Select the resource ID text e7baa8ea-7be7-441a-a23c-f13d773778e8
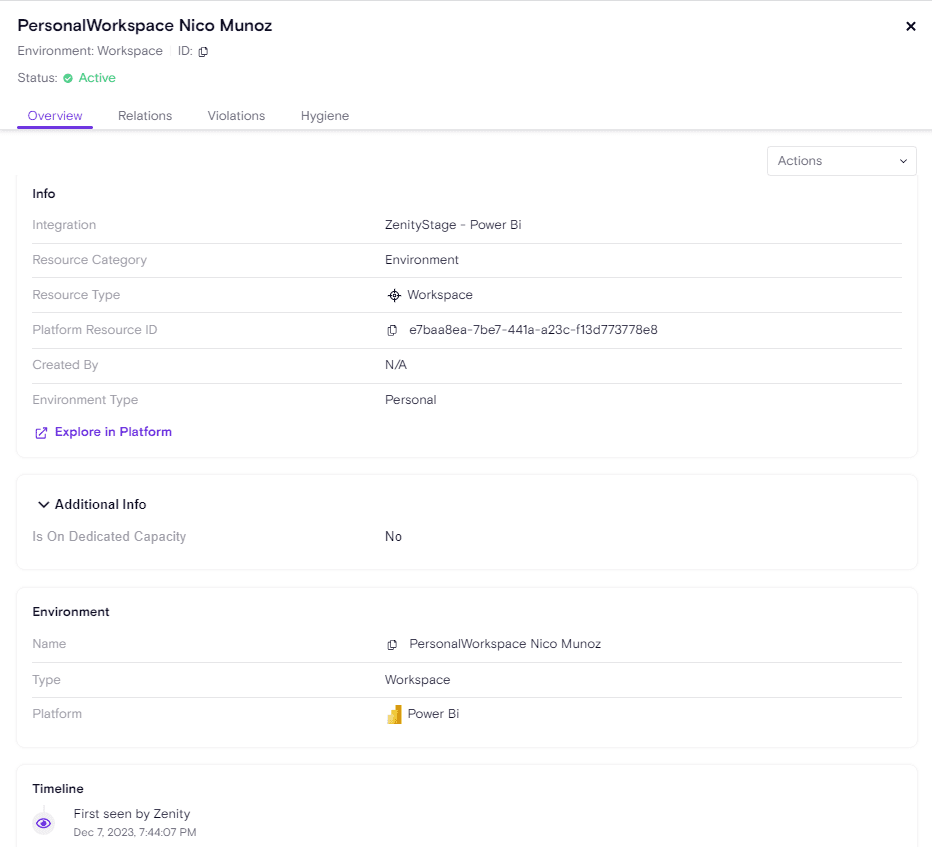Image resolution: width=932 pixels, height=847 pixels. coord(533,330)
